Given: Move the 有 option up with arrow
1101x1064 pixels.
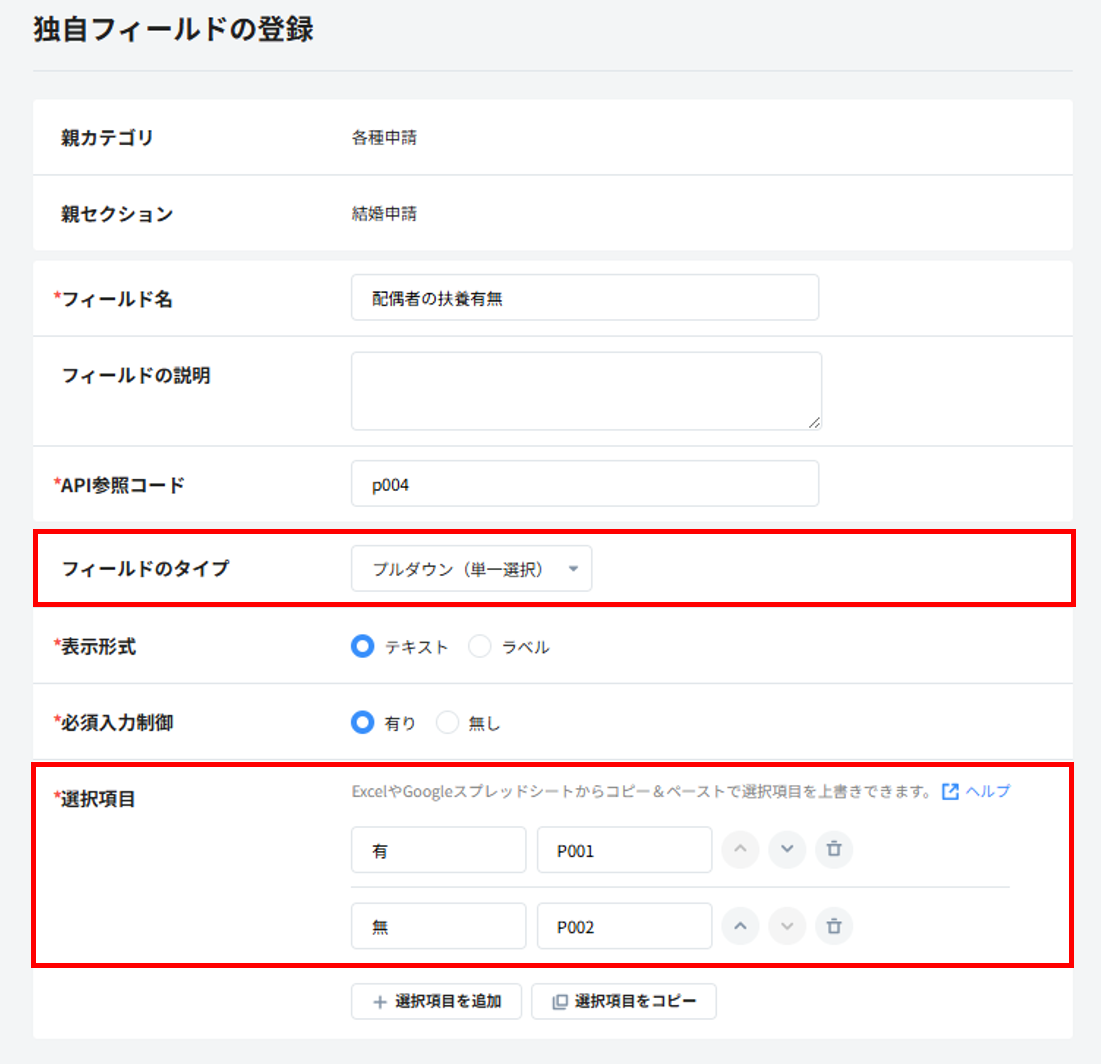Looking at the screenshot, I should click(740, 849).
